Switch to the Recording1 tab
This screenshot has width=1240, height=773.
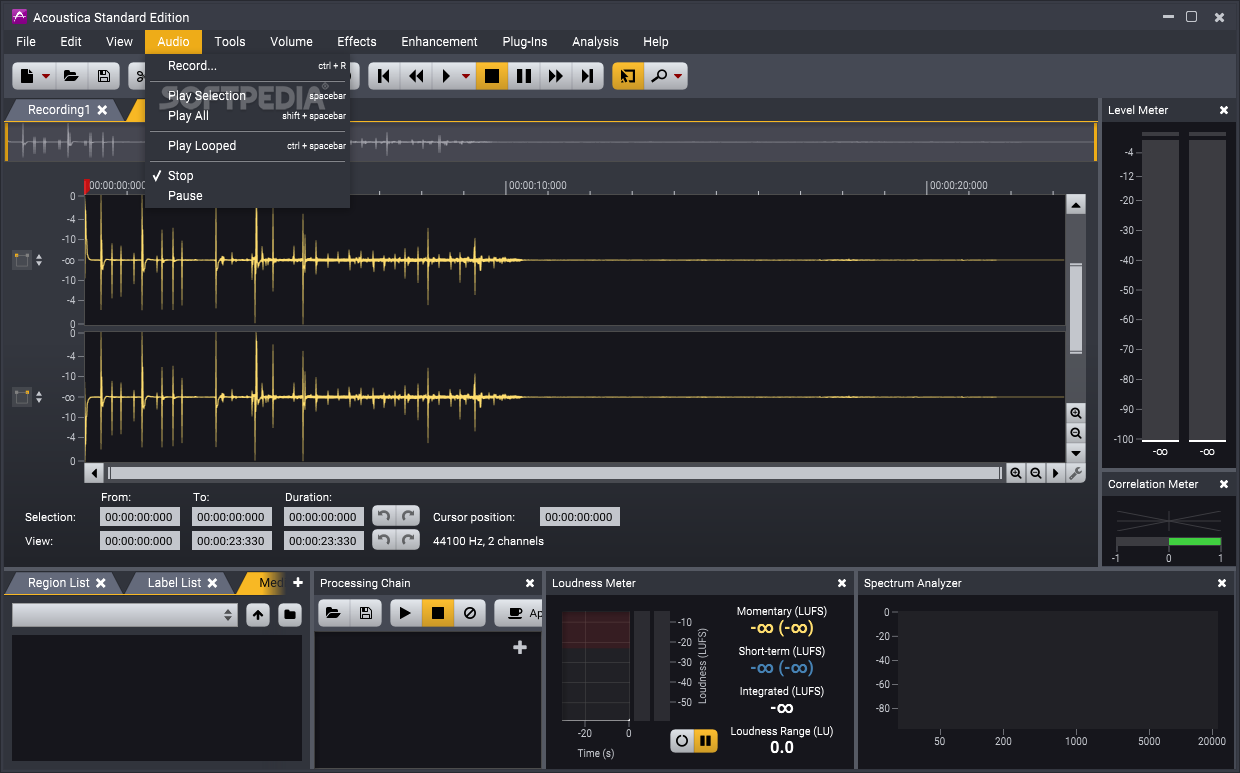tap(59, 110)
